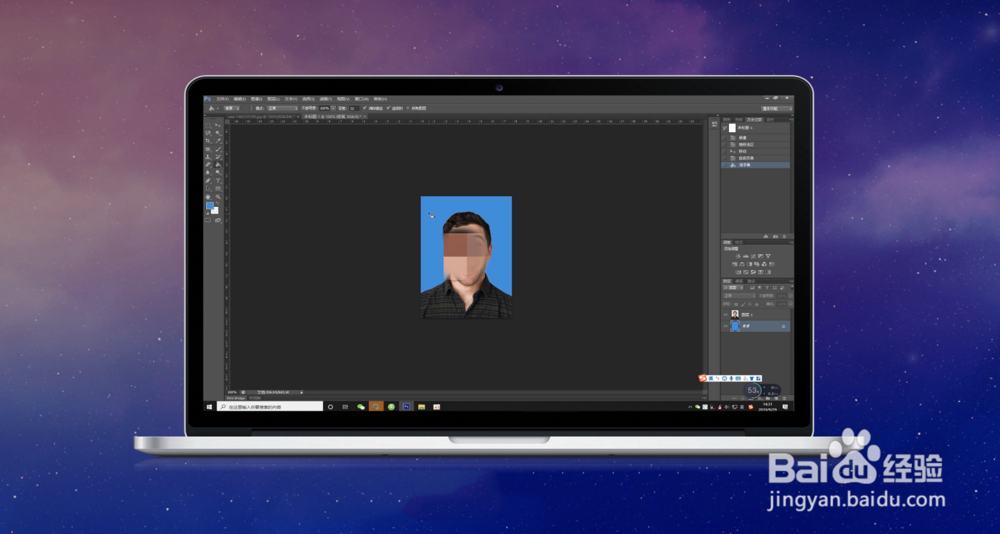Viewport: 1000px width, 534px height.
Task: Select the Eyedropper tool
Action: click(218, 140)
